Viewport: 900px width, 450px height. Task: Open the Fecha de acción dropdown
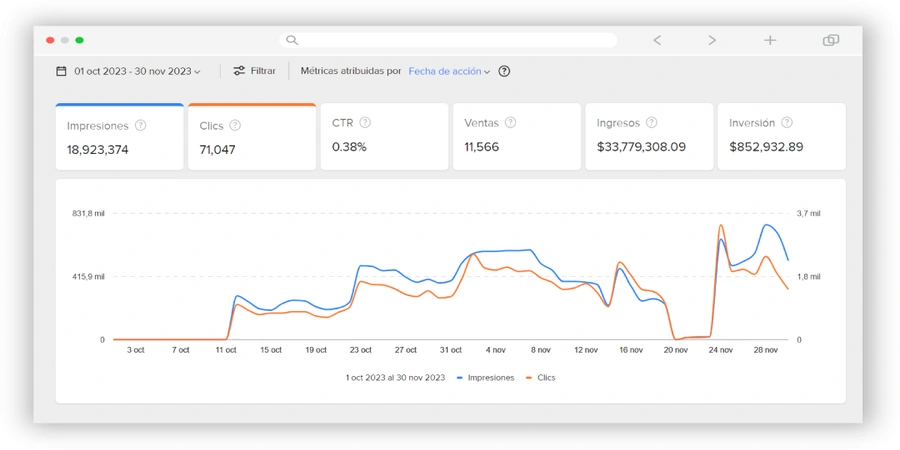pos(449,72)
